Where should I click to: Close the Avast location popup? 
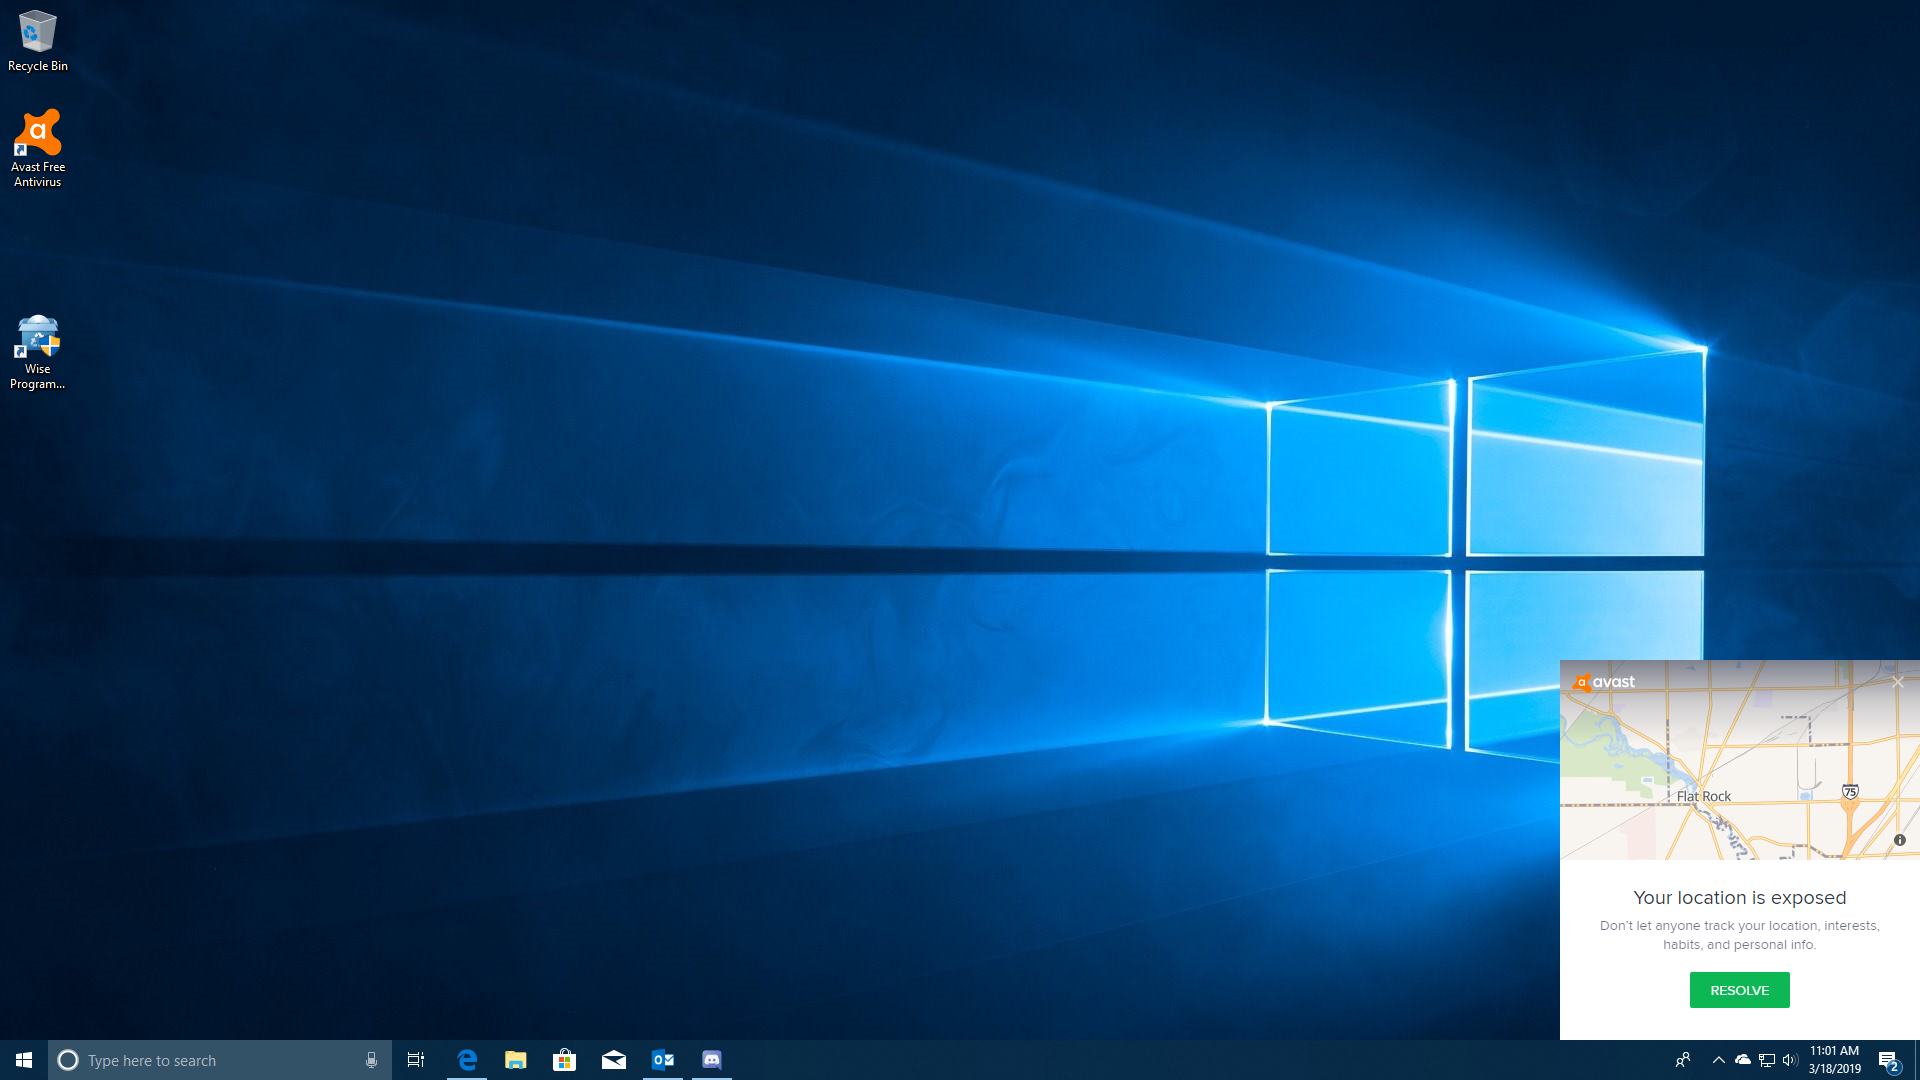tap(1897, 682)
